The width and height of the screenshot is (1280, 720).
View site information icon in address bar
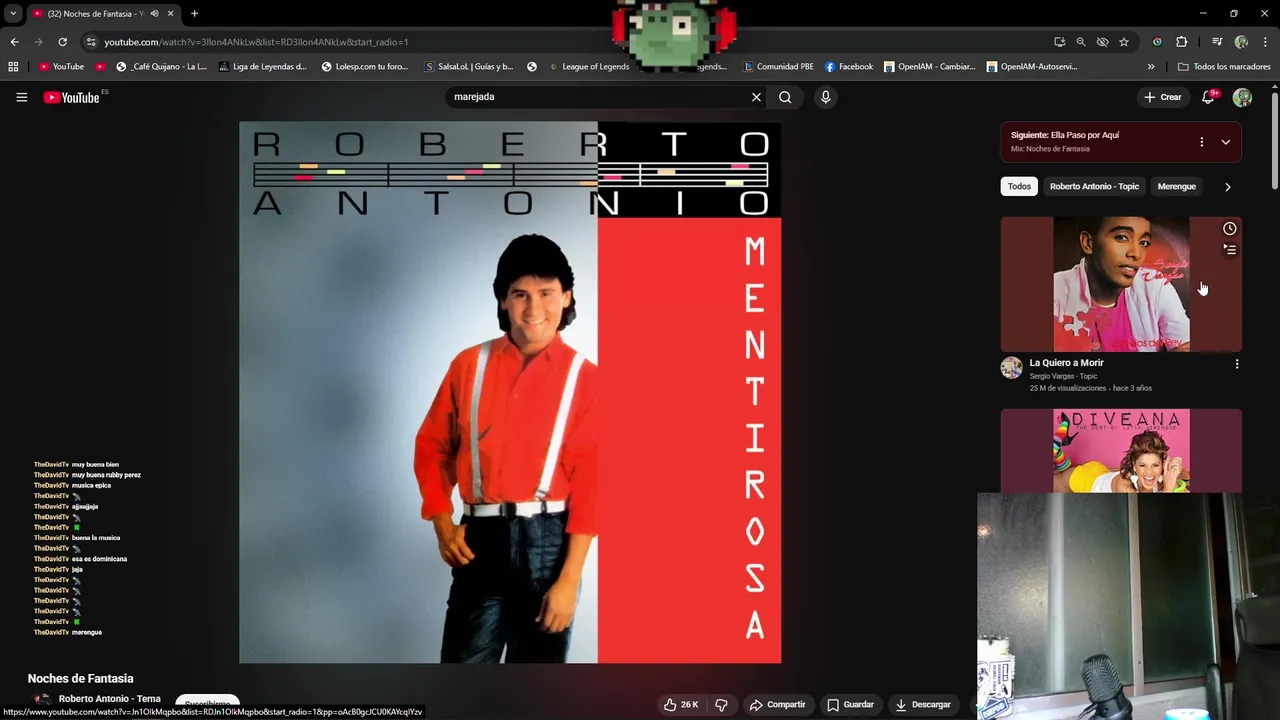[91, 42]
